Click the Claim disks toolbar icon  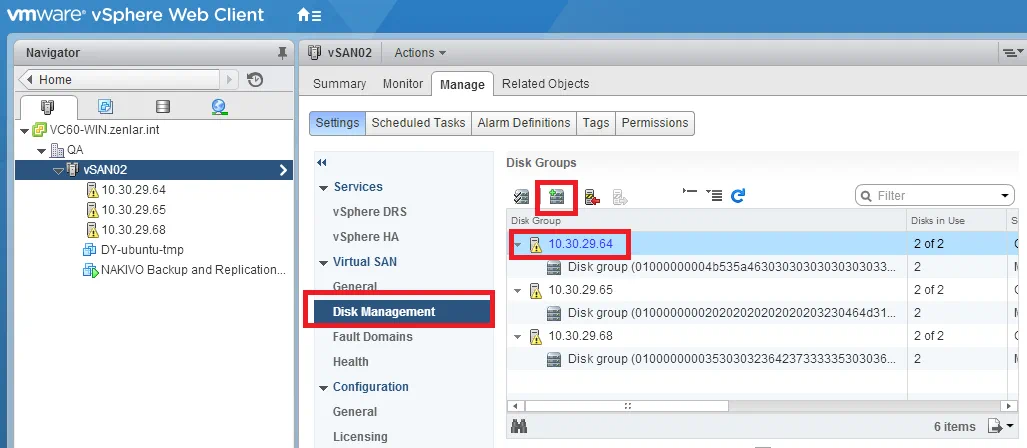(x=521, y=197)
